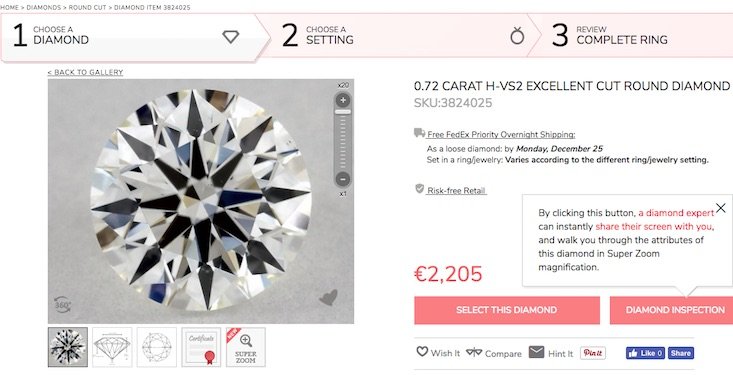733x375 pixels.
Task: Add diamond to favorites with heart icon
Action: coord(328,297)
